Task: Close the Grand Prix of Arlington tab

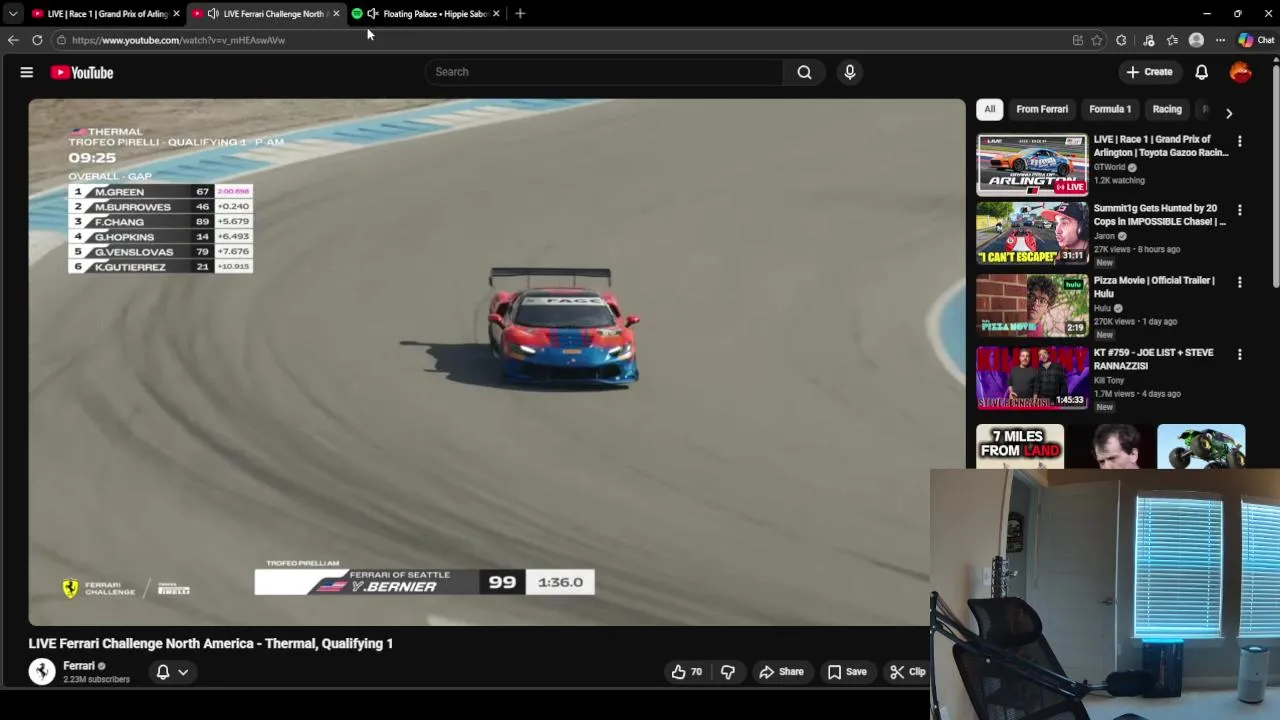Action: (176, 14)
